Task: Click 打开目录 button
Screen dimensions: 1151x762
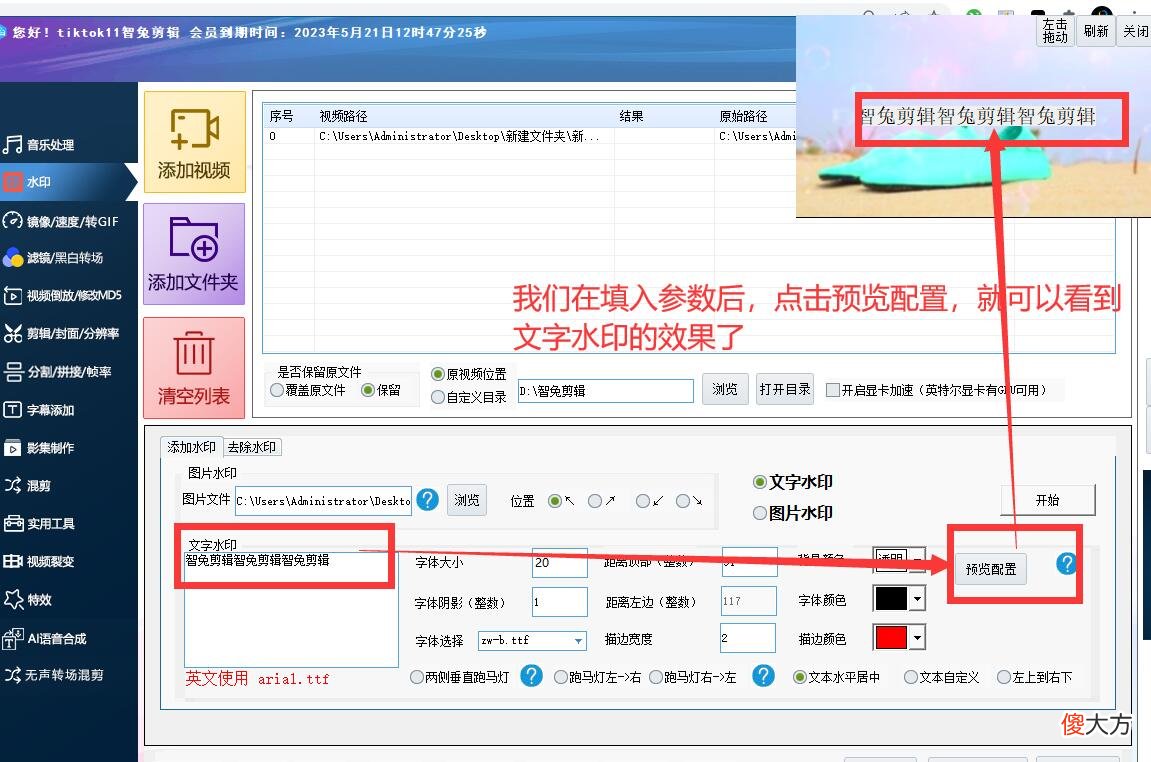Action: tap(785, 389)
